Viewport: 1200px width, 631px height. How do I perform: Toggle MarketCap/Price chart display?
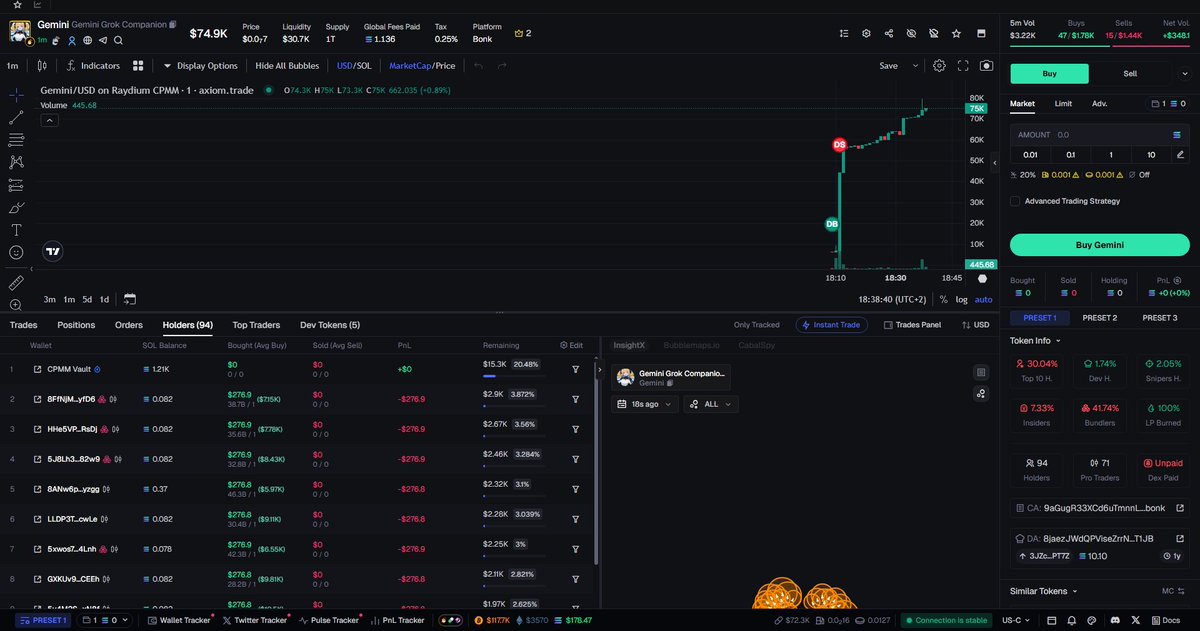click(x=421, y=66)
